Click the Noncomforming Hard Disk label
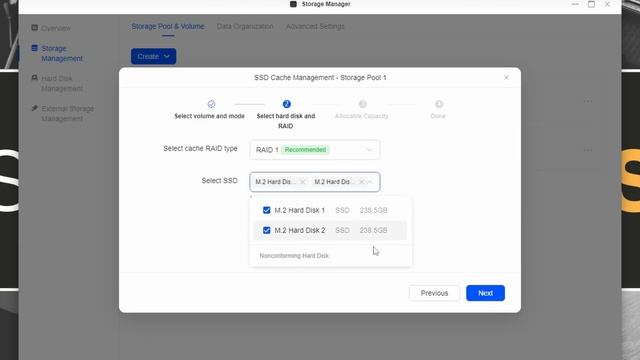640x360 pixels. pyautogui.click(x=294, y=256)
